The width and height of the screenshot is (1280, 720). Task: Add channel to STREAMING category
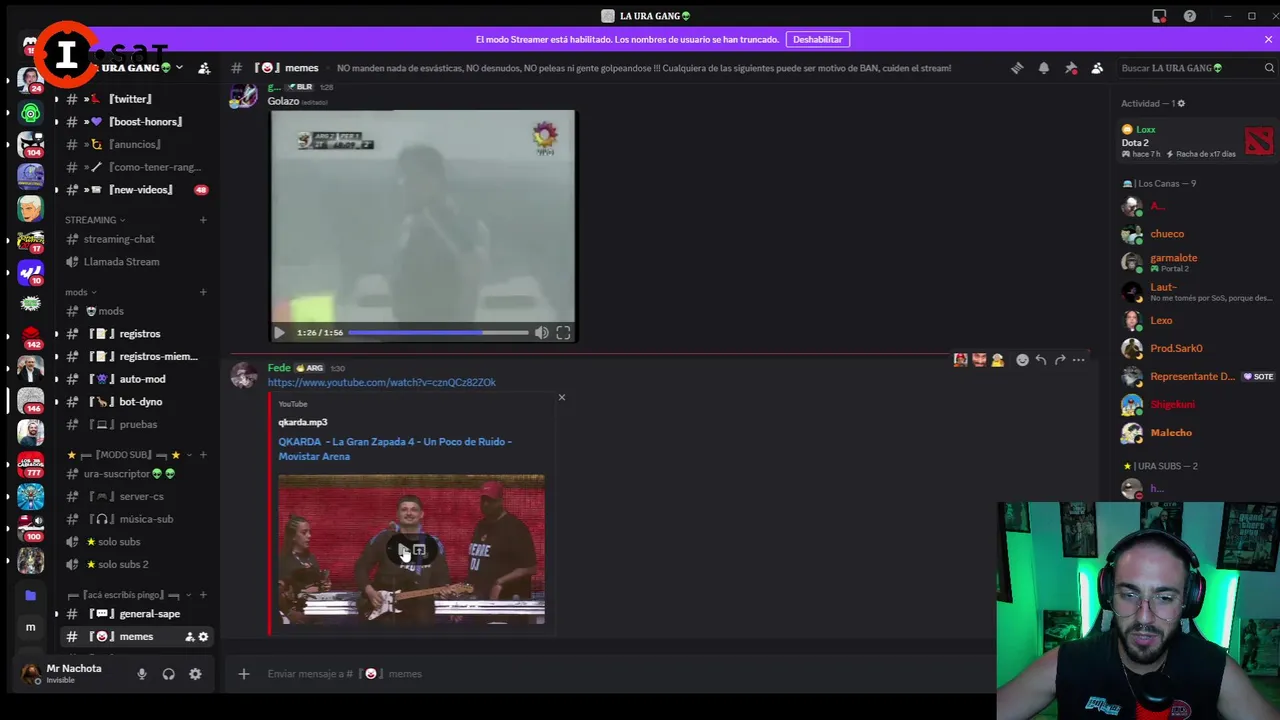203,220
